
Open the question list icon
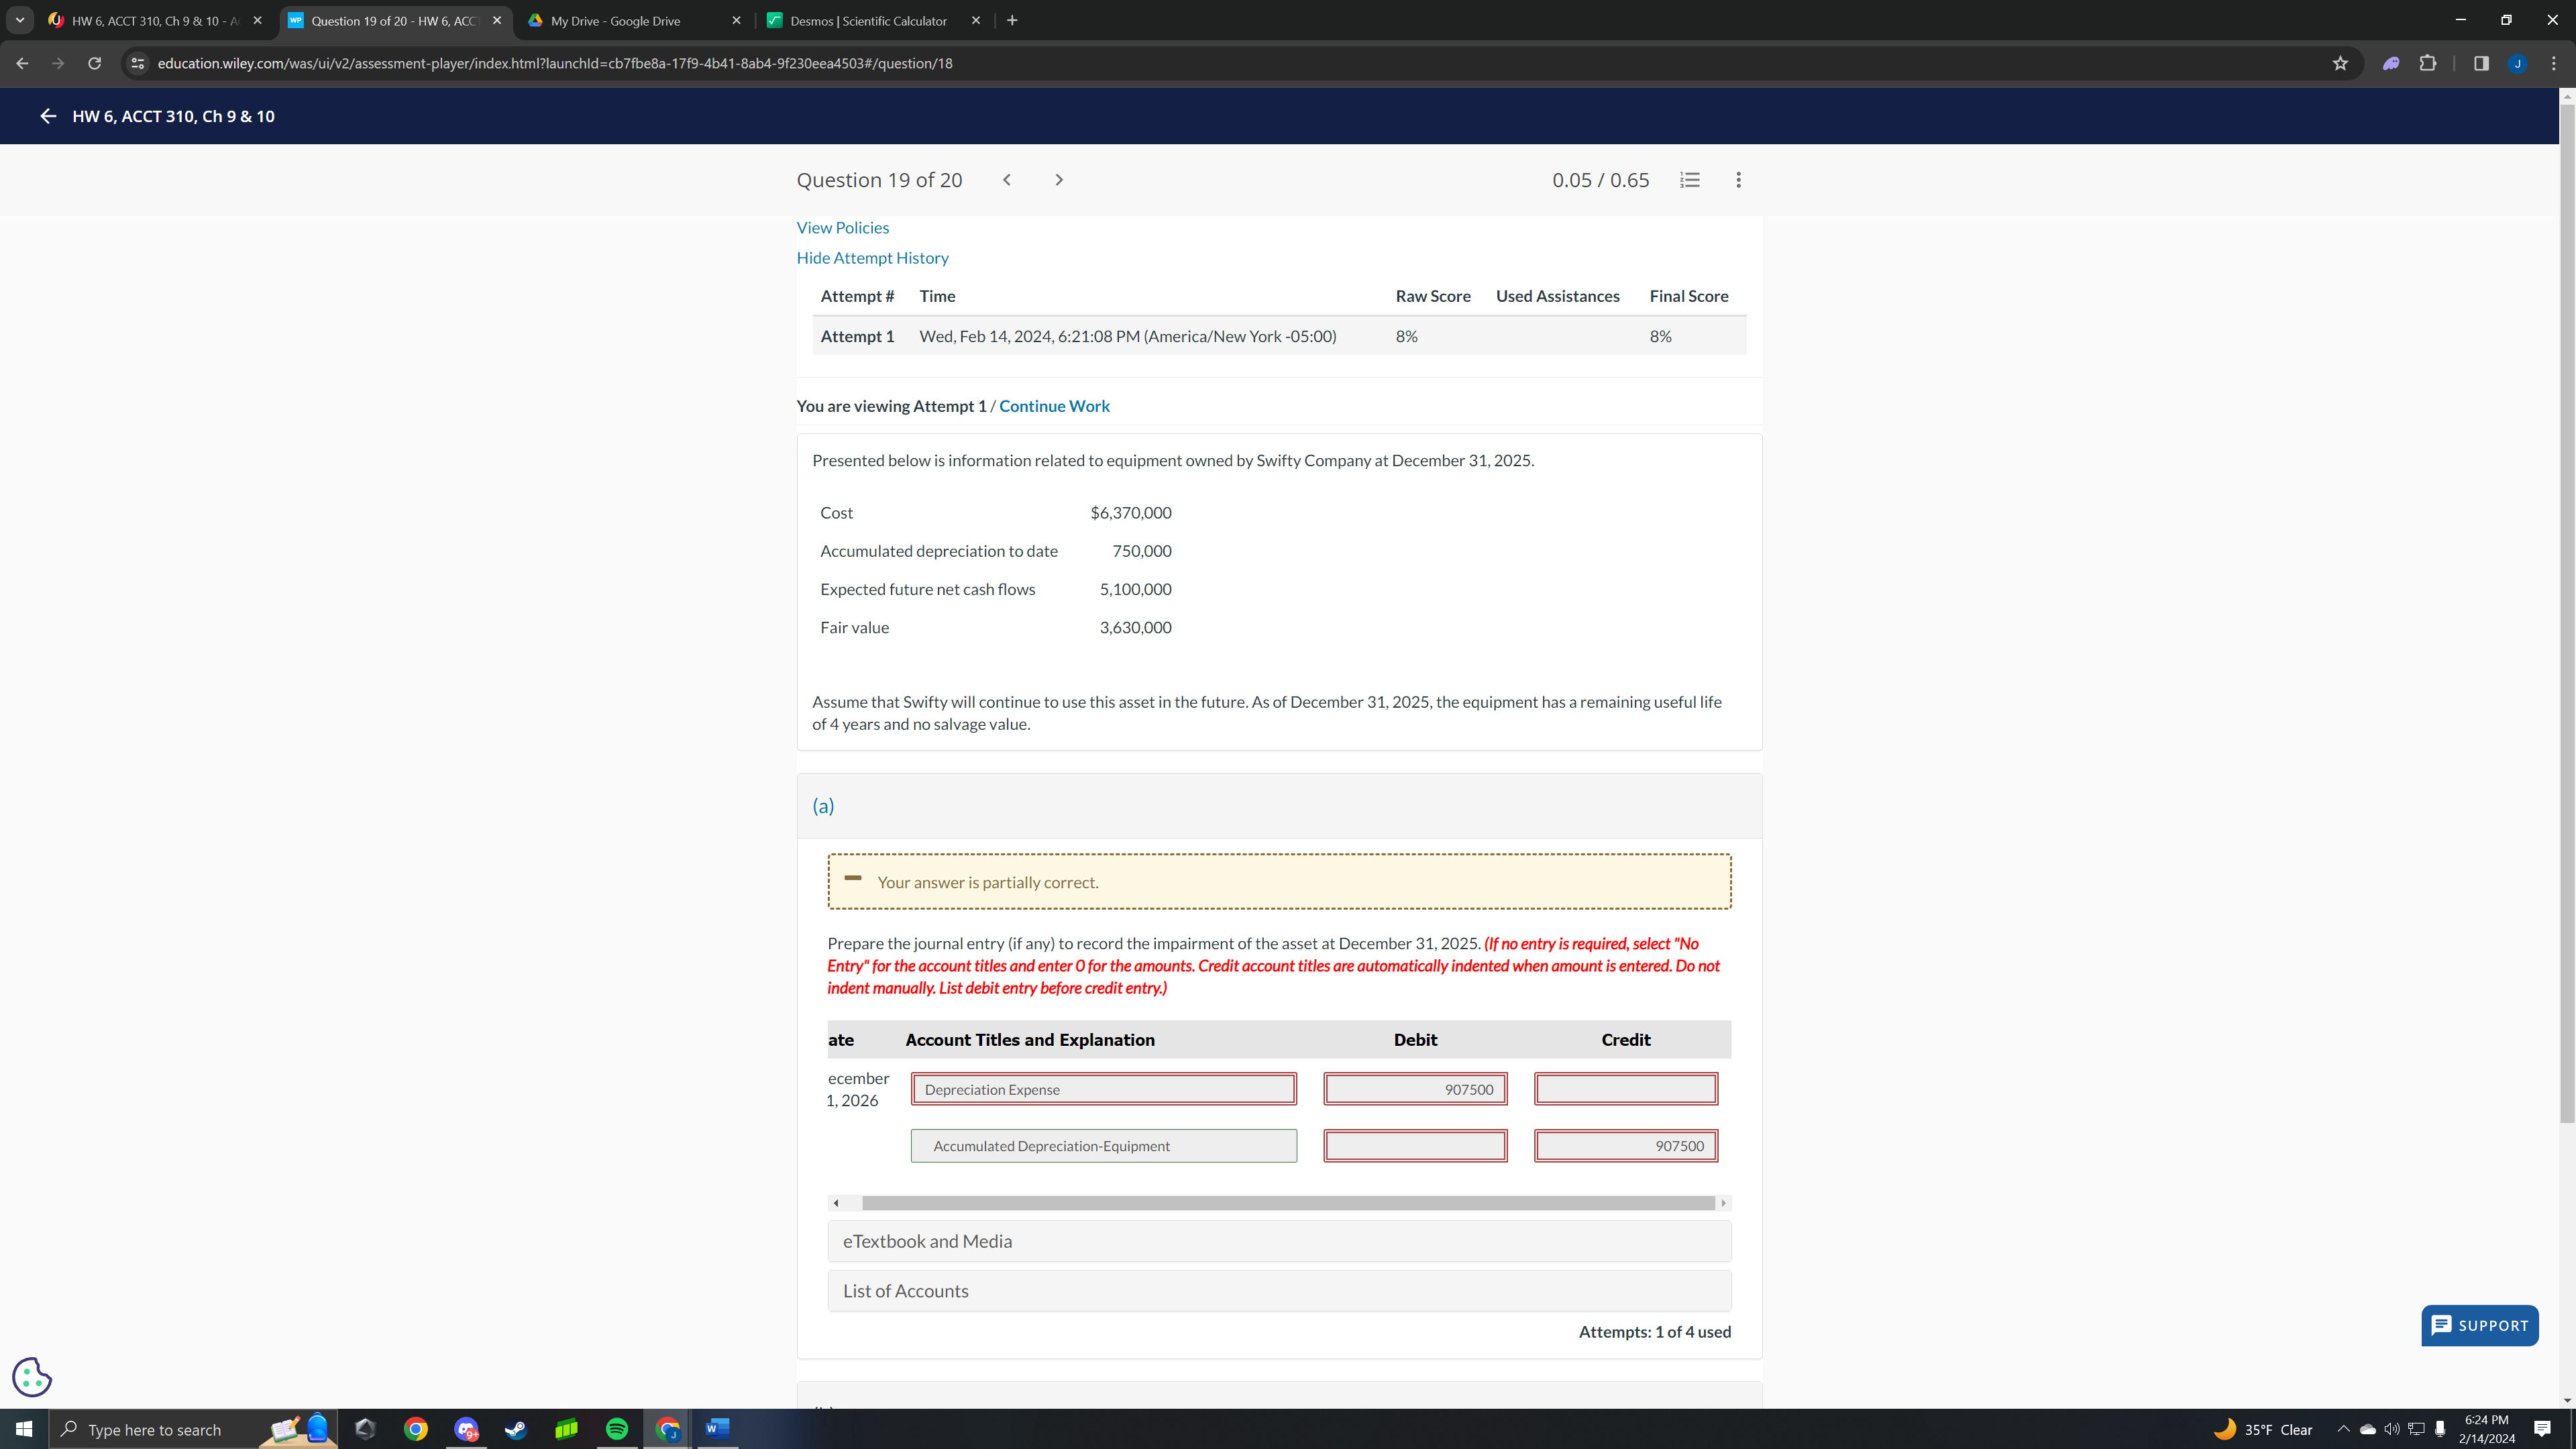[x=1690, y=180]
